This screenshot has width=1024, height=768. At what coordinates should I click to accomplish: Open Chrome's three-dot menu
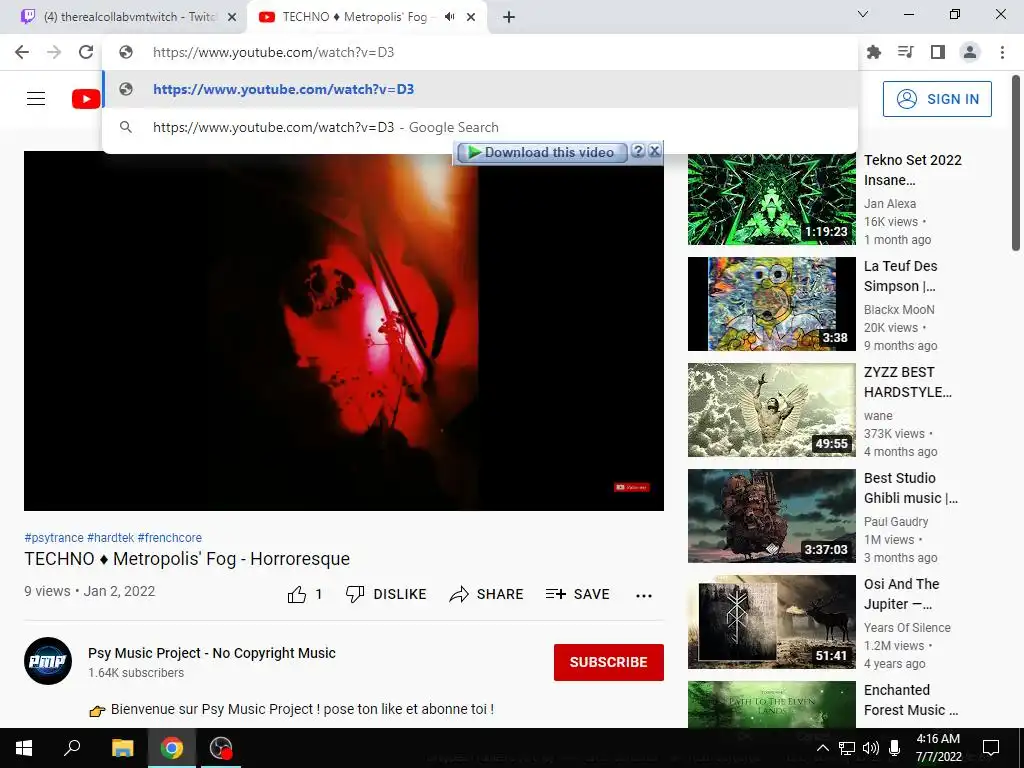[1002, 52]
